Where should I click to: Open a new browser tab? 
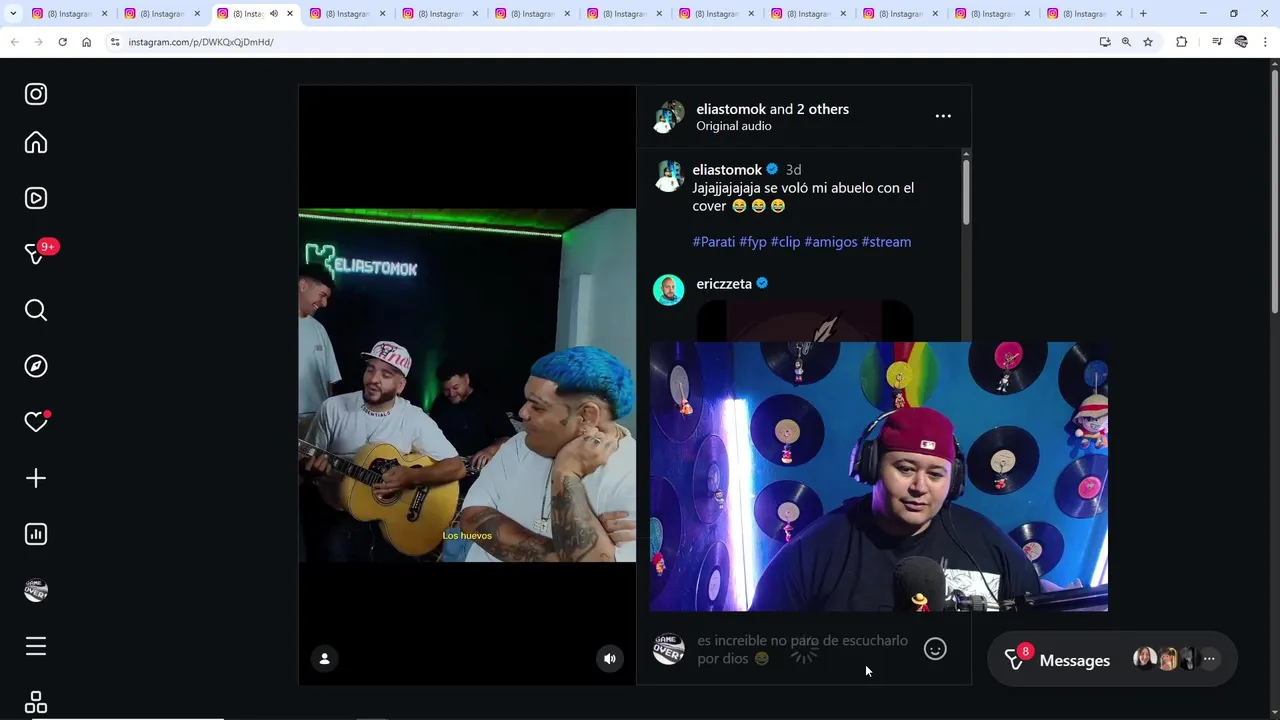(1143, 14)
